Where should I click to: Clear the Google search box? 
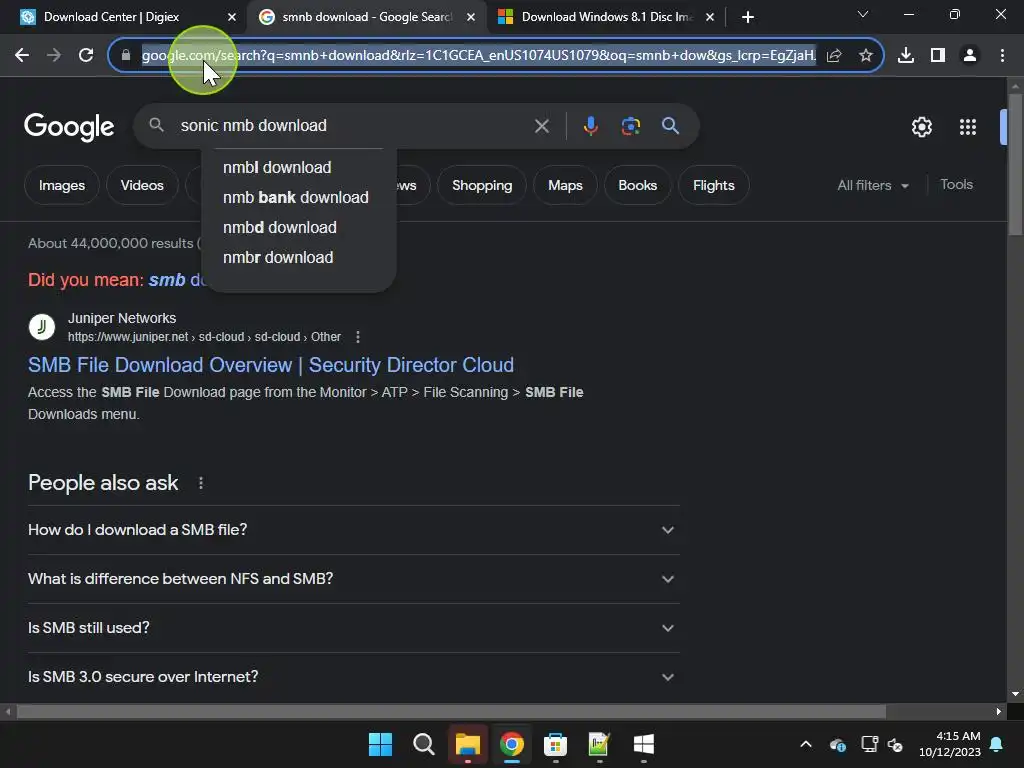pos(542,125)
